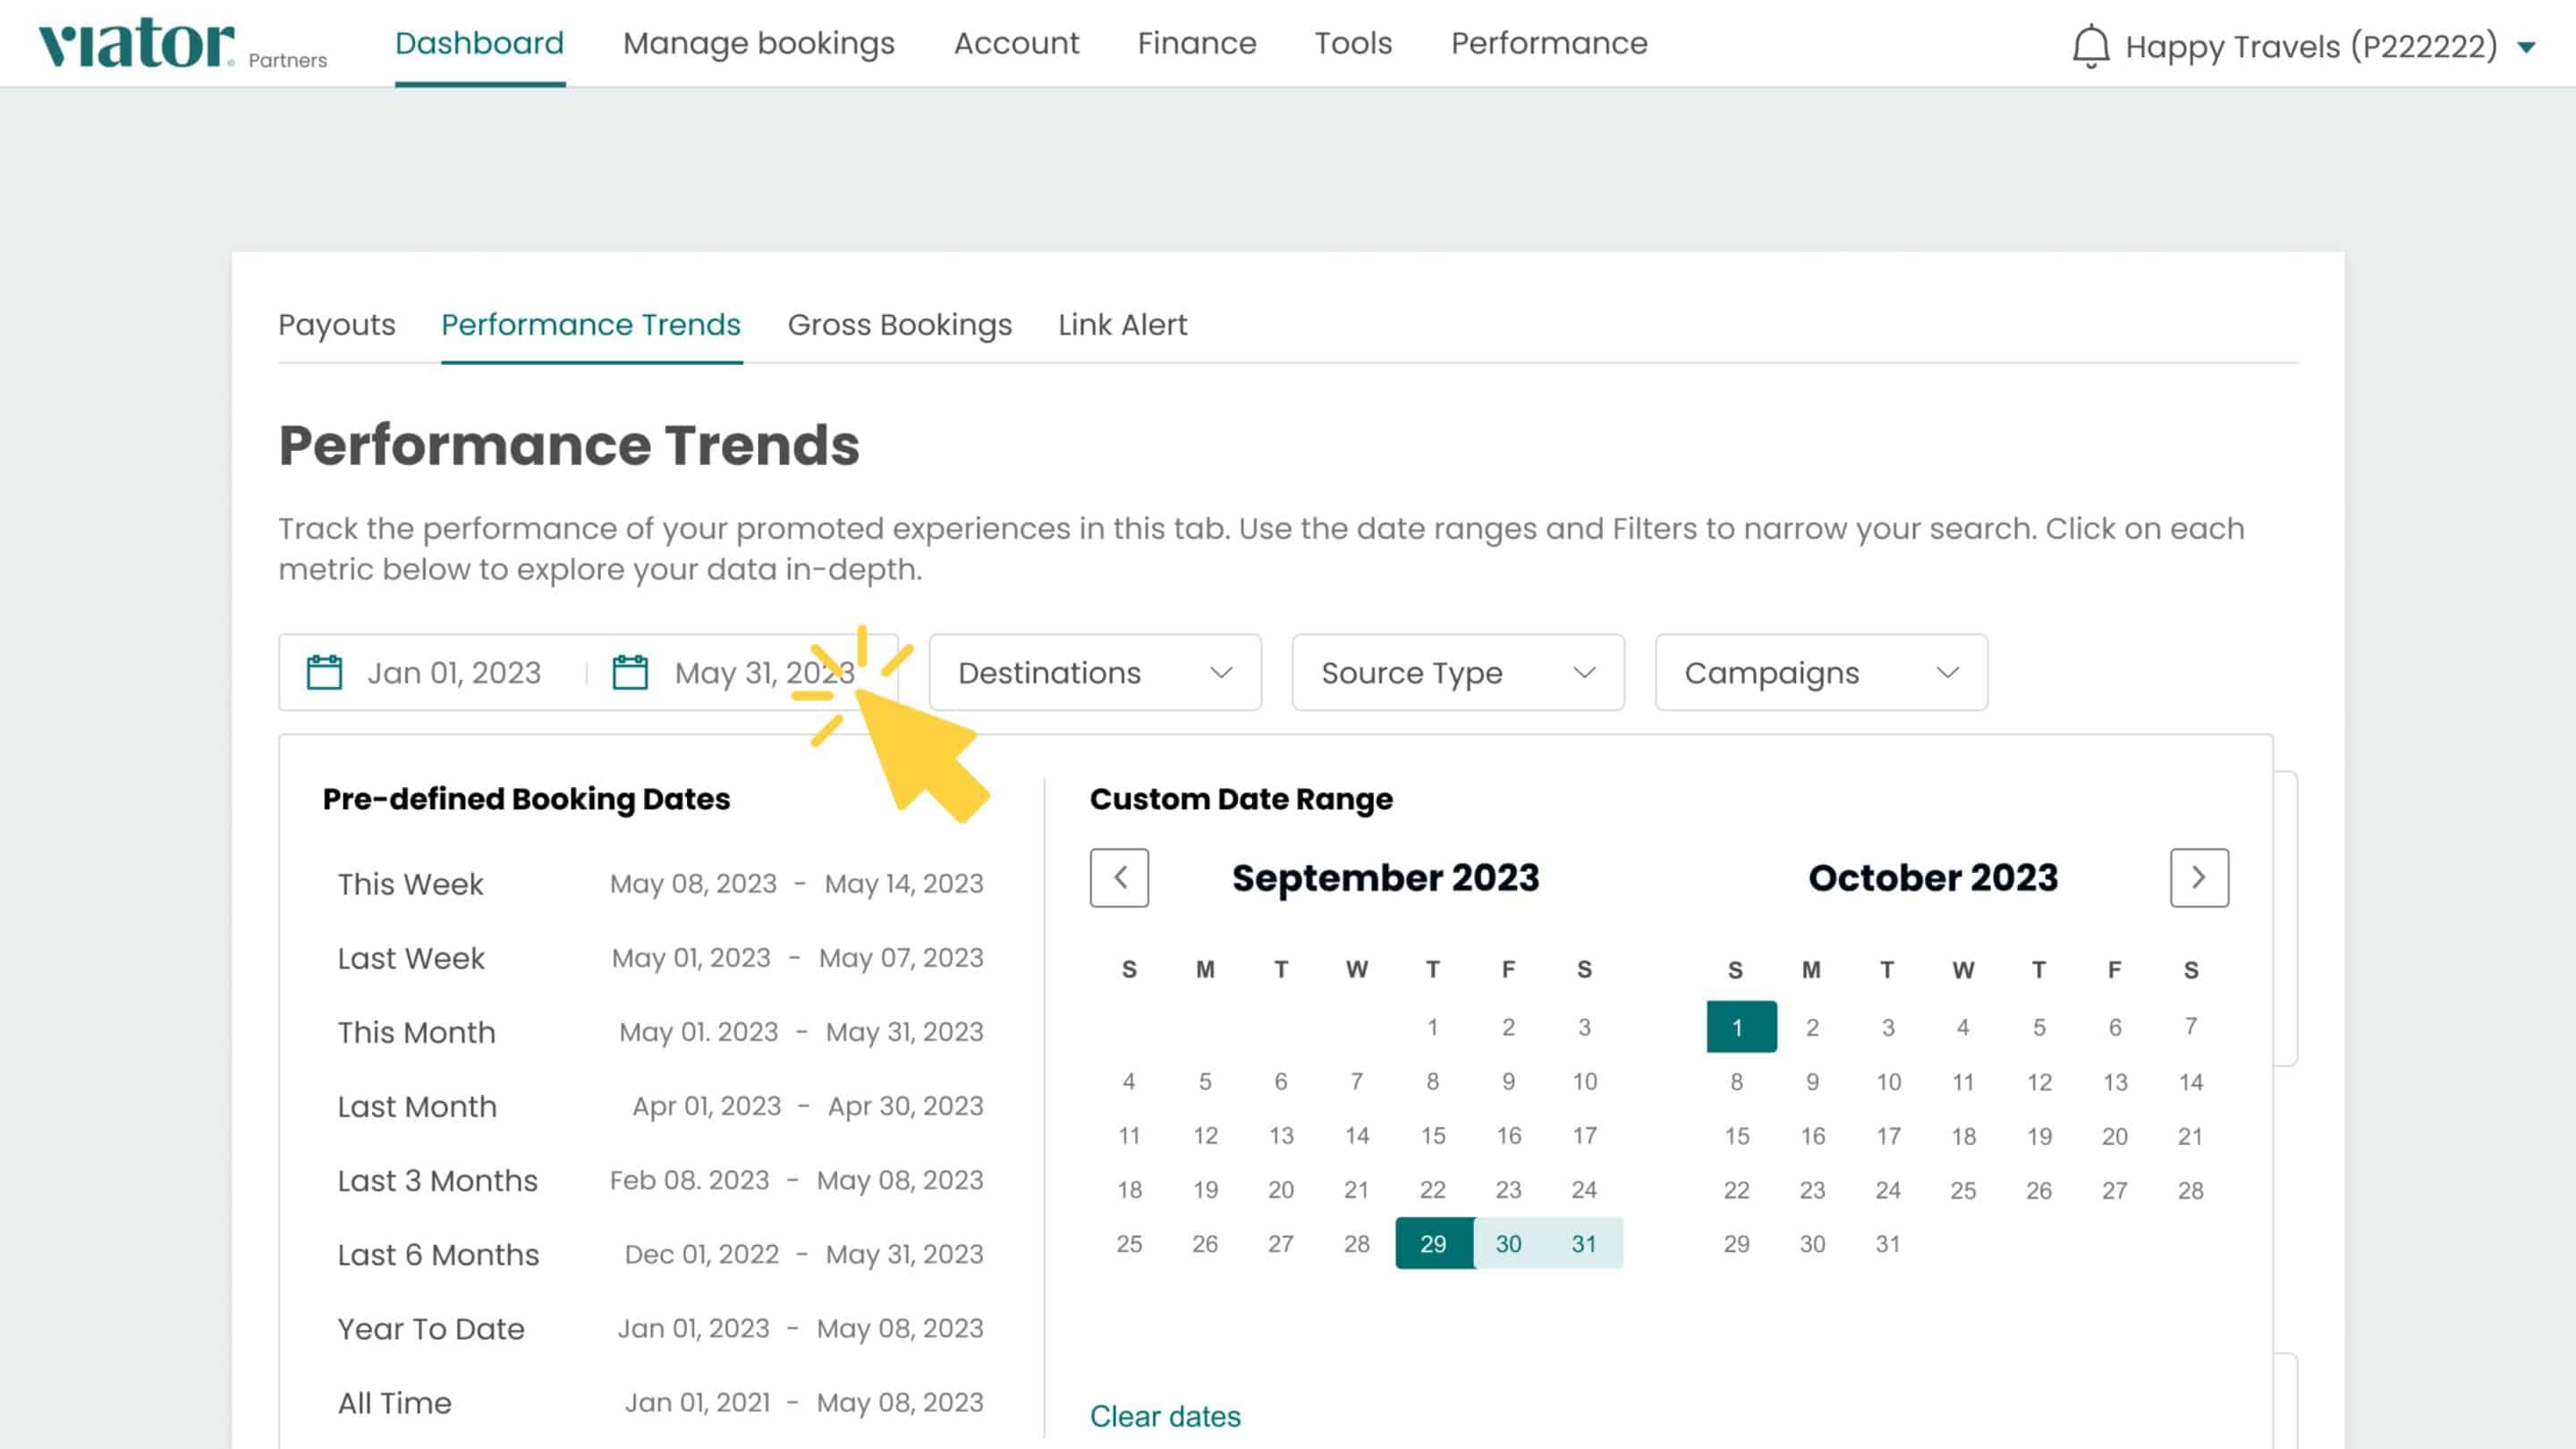The image size is (2576, 1449).
Task: Pick September 4 in the calendar
Action: coord(1129,1081)
